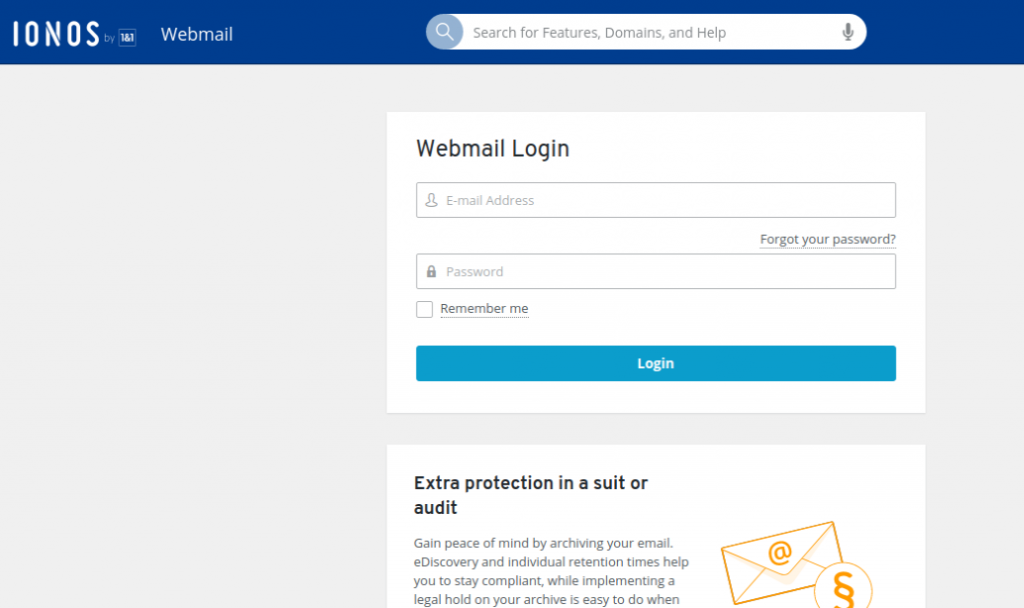Viewport: 1024px width, 608px height.
Task: Click the section-sign circle badge icon
Action: point(843,586)
